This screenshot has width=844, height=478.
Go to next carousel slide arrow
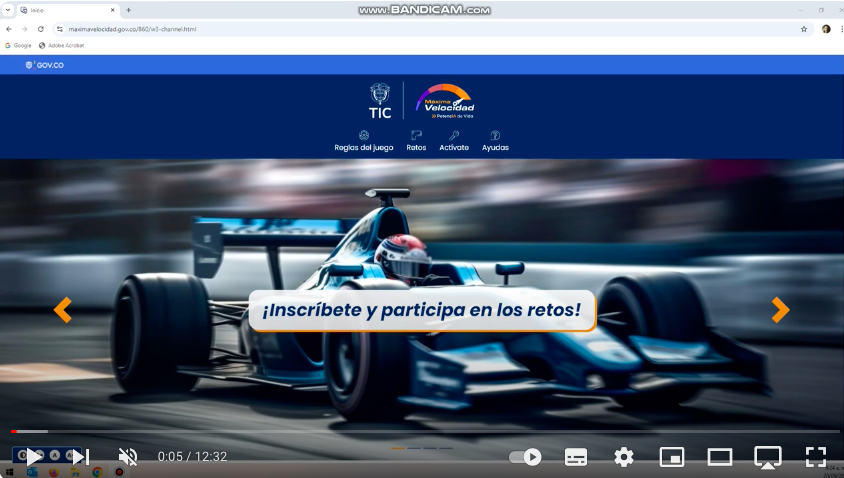pyautogui.click(x=780, y=310)
